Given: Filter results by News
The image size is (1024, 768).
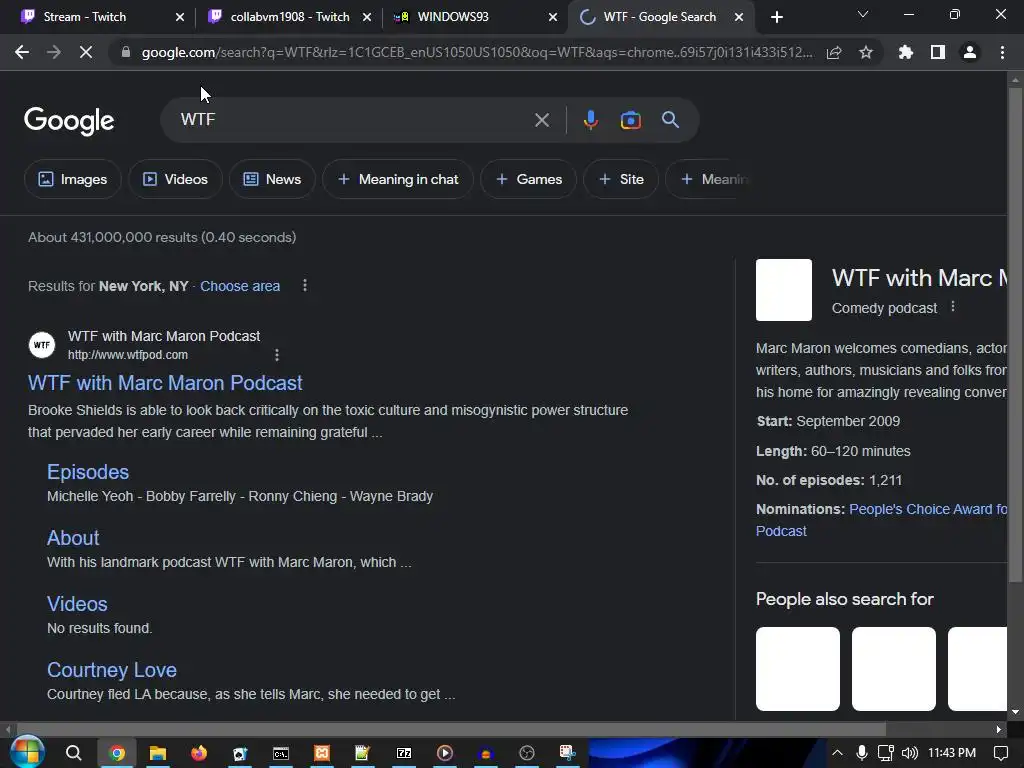Looking at the screenshot, I should pyautogui.click(x=272, y=179).
